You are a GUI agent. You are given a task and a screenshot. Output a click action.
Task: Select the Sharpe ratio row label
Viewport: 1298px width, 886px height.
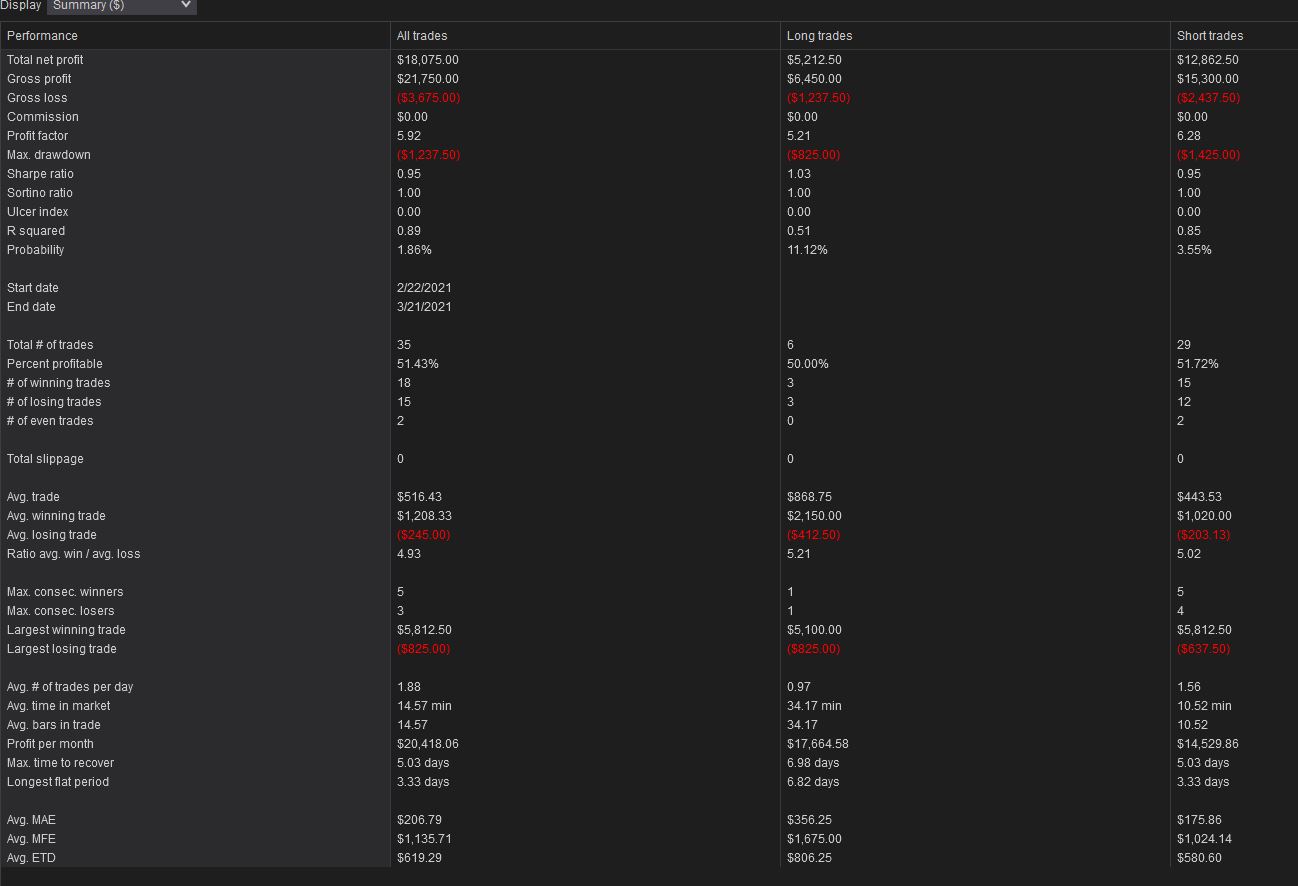[x=40, y=174]
